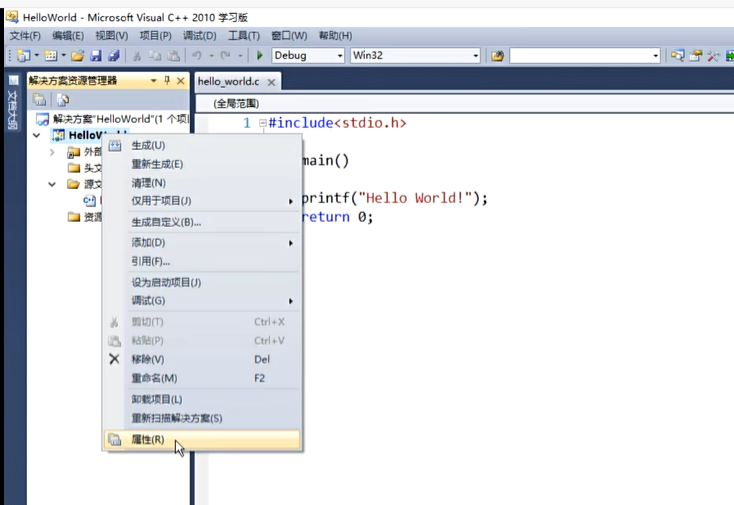Open the Solution Explorer window options arrow
The width and height of the screenshot is (734, 505).
pyautogui.click(x=154, y=81)
